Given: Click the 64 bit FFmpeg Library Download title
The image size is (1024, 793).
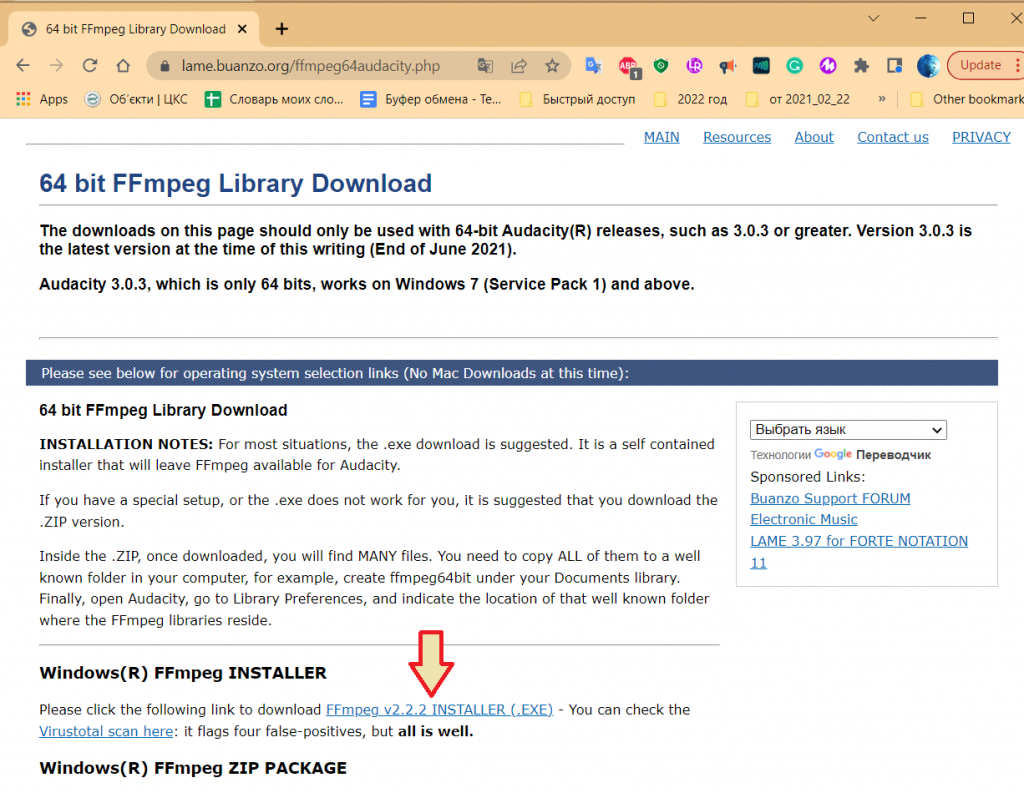Looking at the screenshot, I should click(235, 184).
